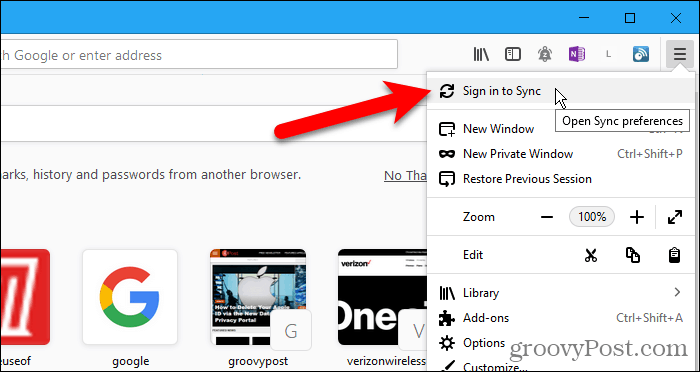Viewport: 700px width, 372px height.
Task: Click the L extension icon
Action: click(x=608, y=54)
